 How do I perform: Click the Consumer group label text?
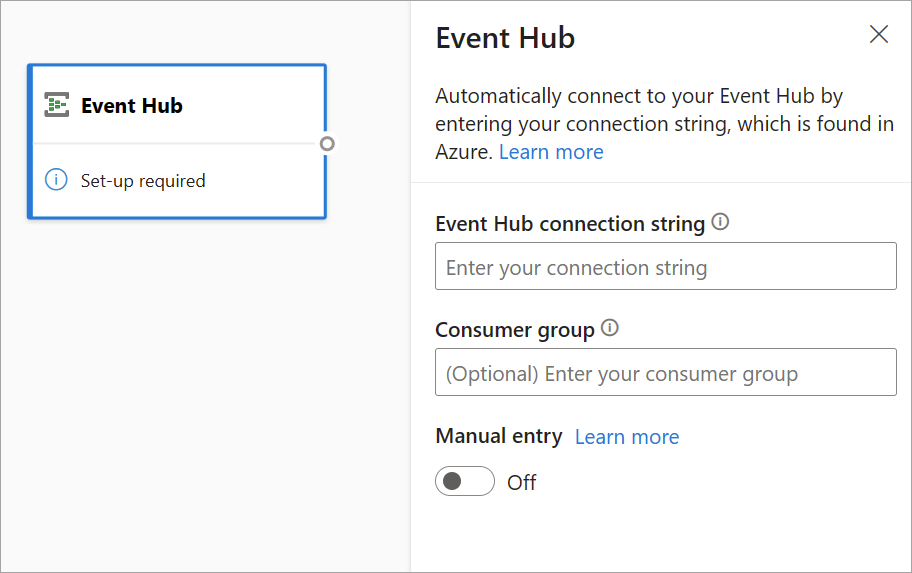coord(515,329)
